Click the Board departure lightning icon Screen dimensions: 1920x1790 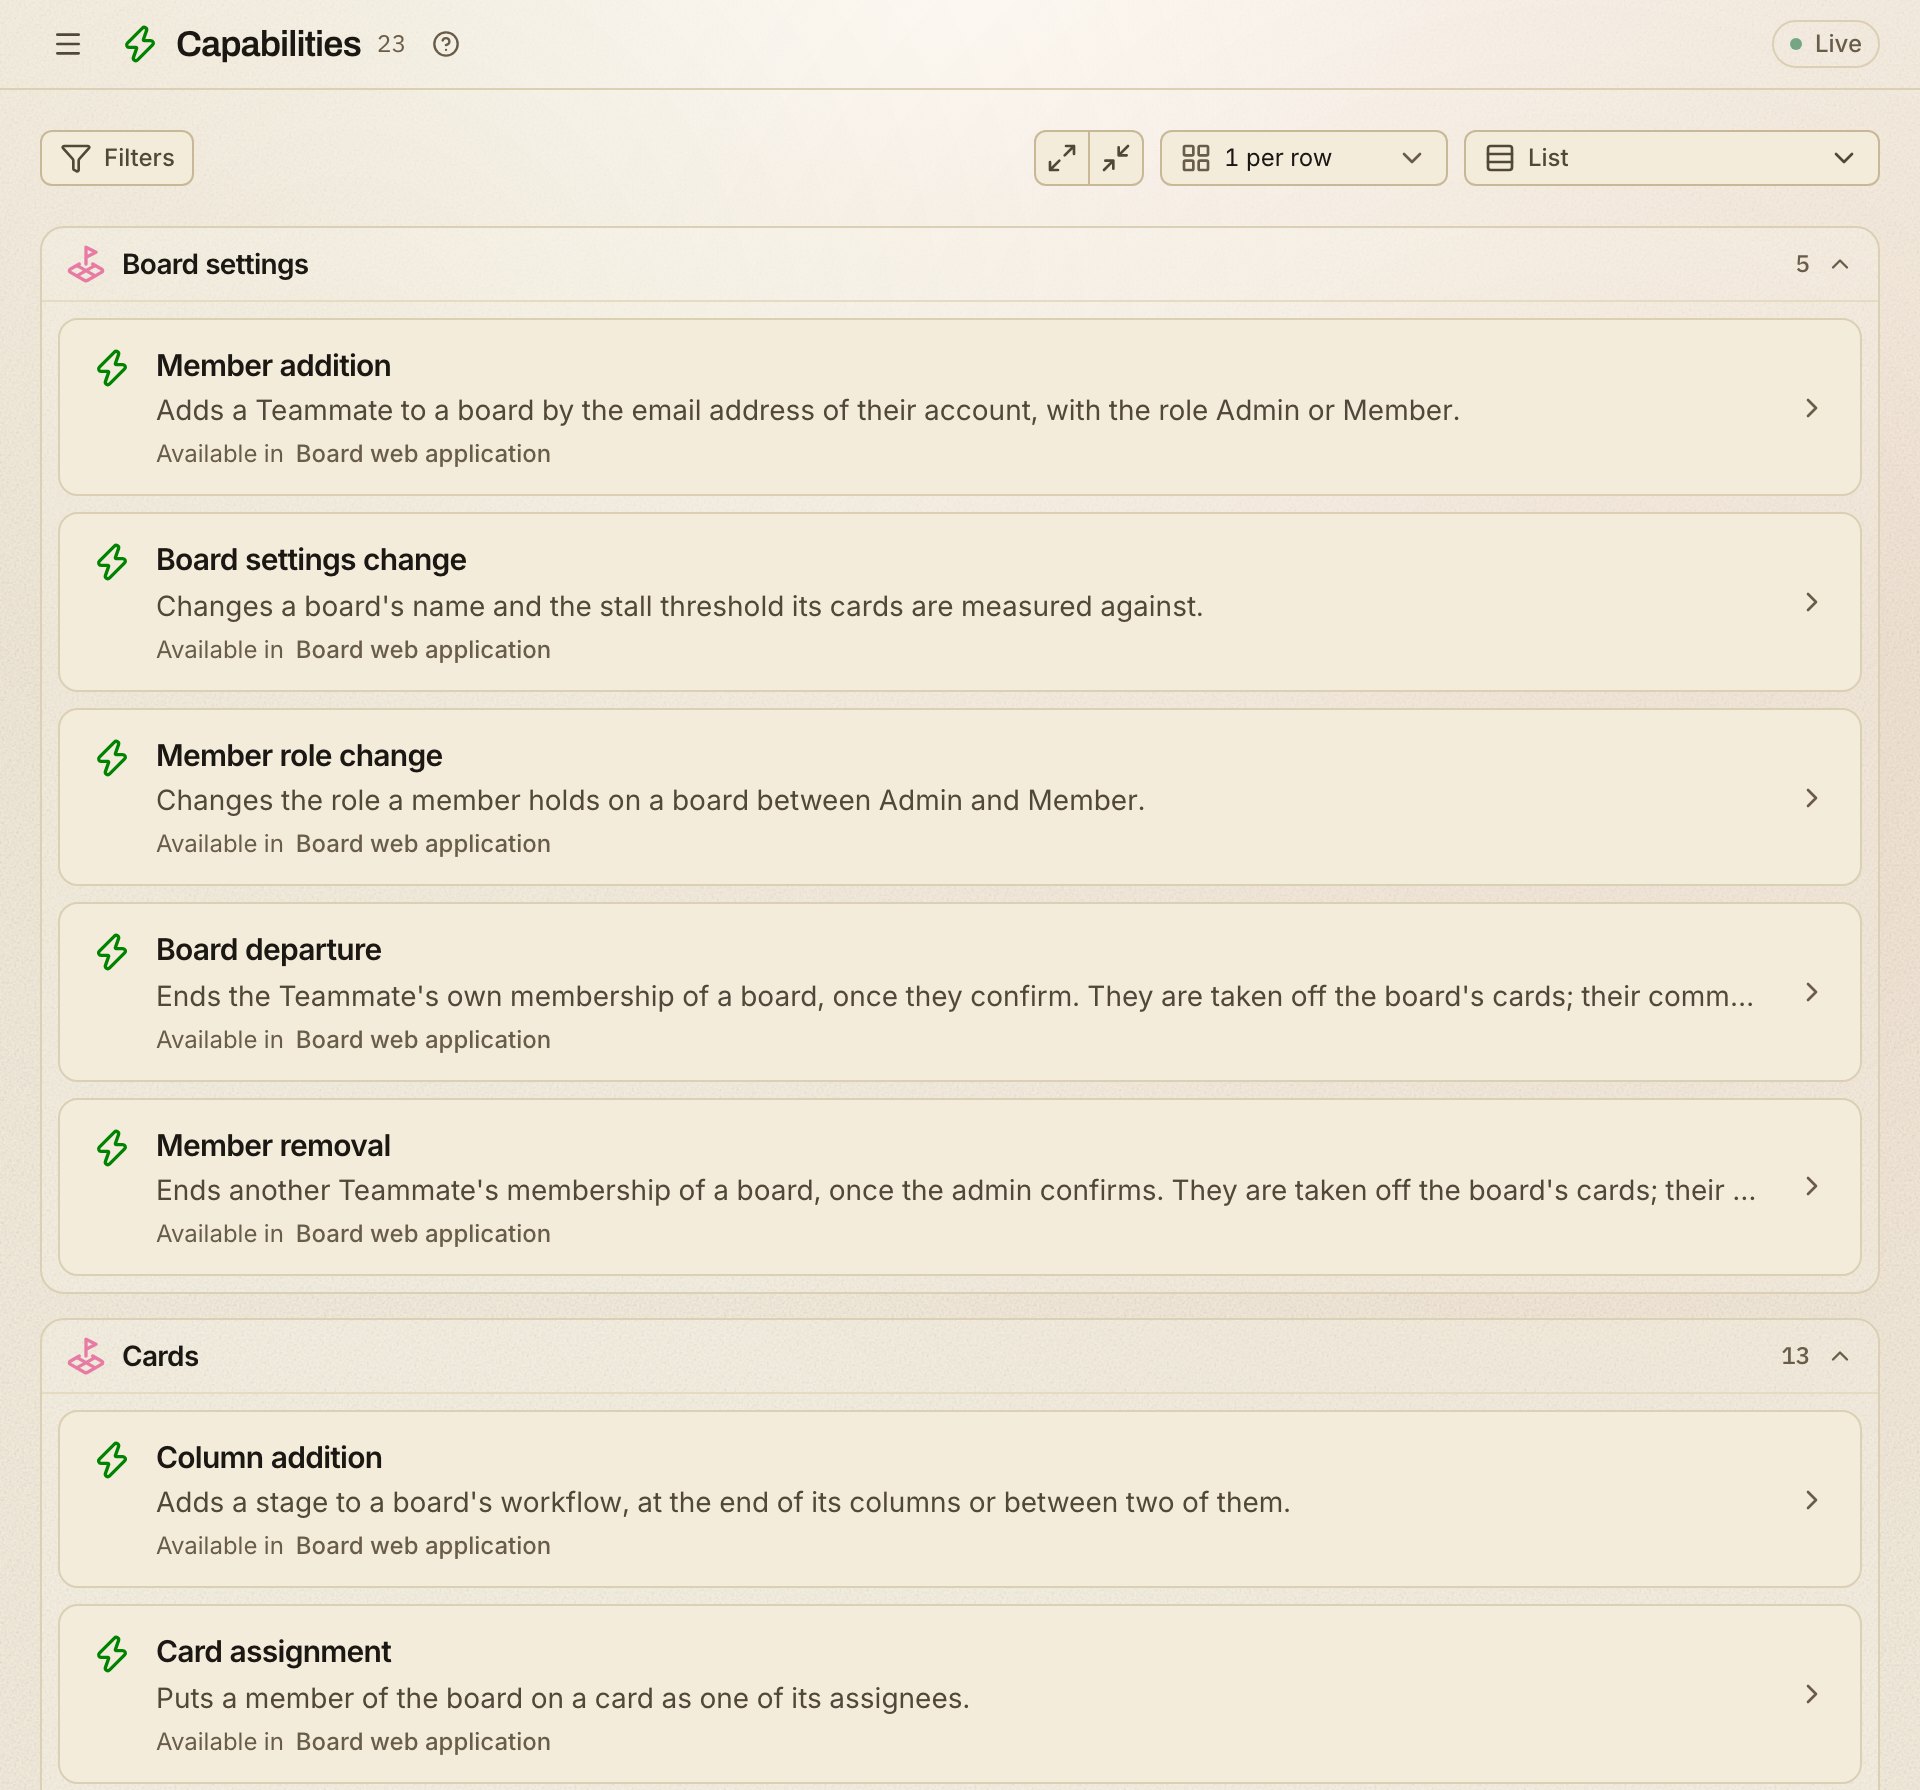point(112,951)
